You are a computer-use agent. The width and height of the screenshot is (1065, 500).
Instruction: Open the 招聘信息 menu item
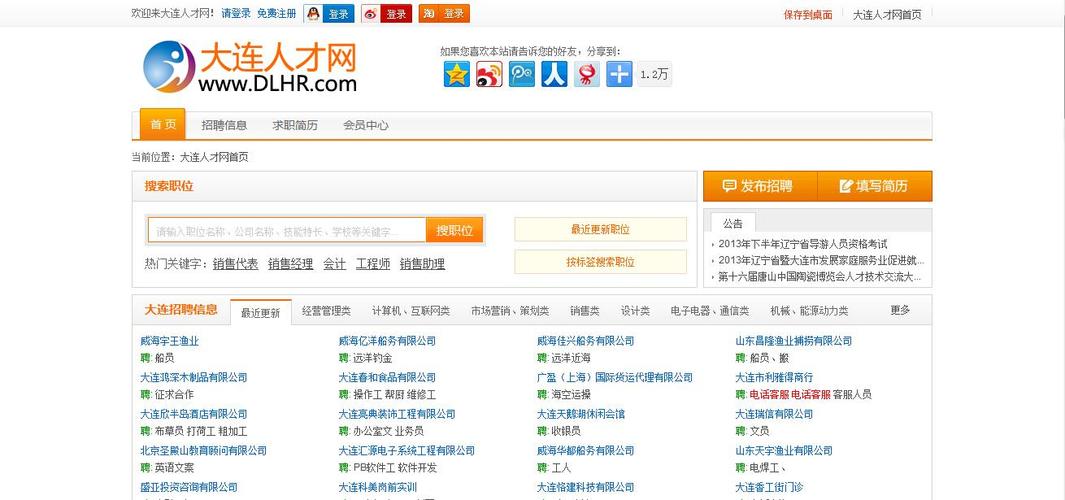[224, 125]
